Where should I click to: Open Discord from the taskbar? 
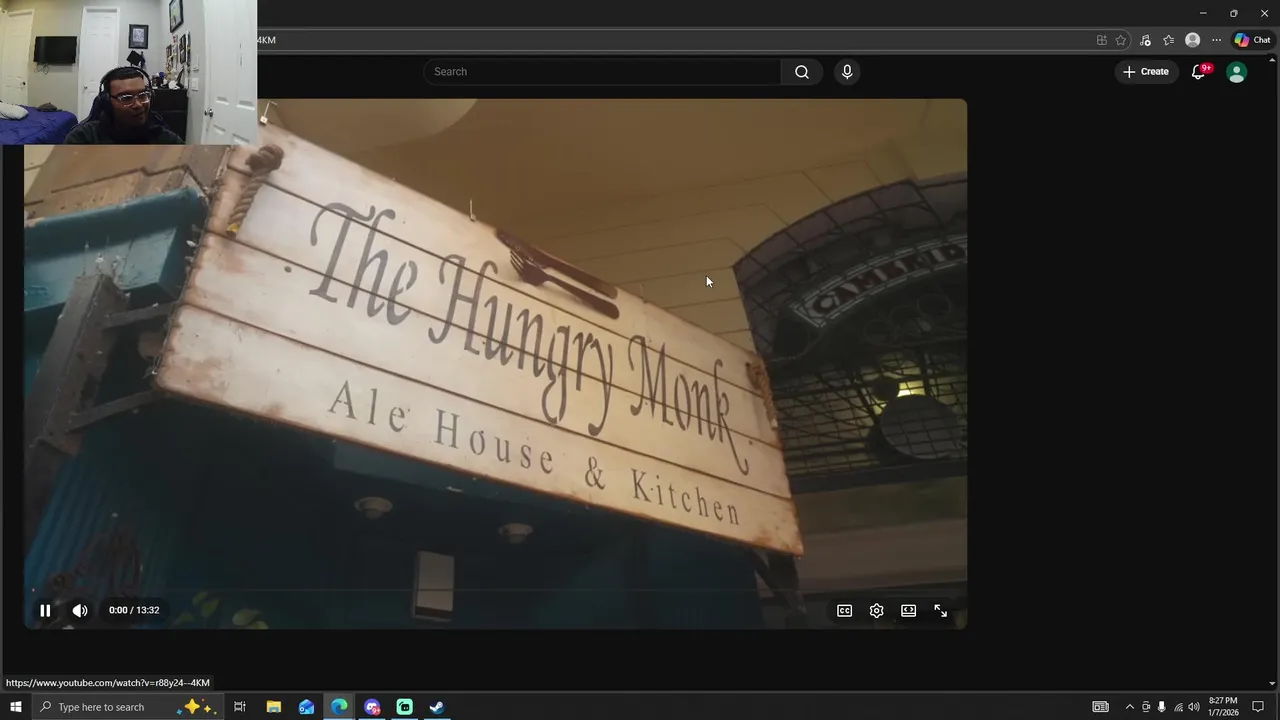tap(372, 707)
